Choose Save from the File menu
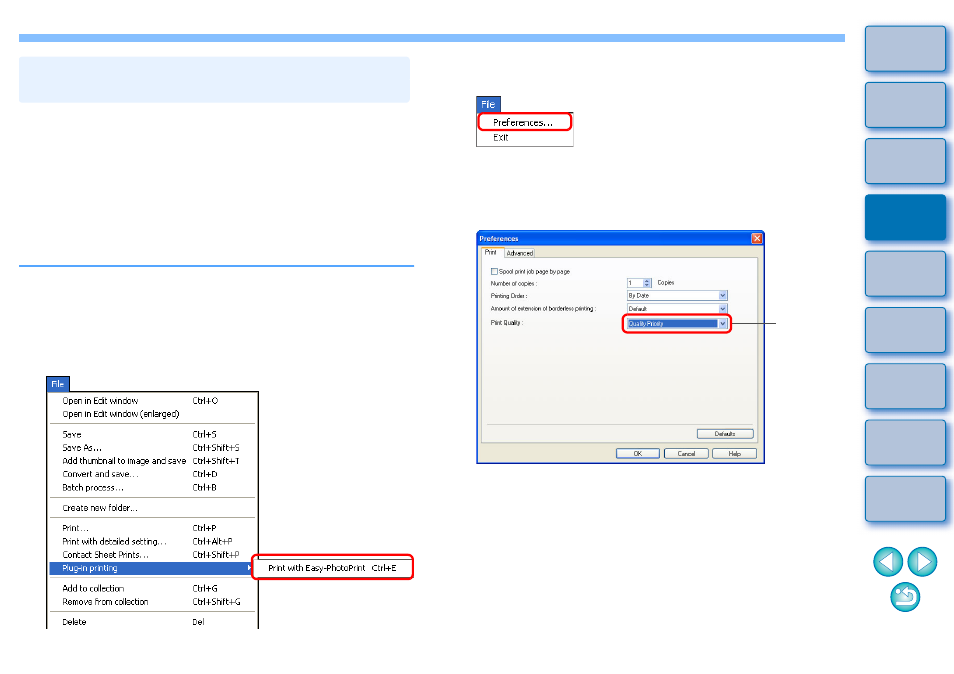The image size is (954, 674). pos(153,434)
